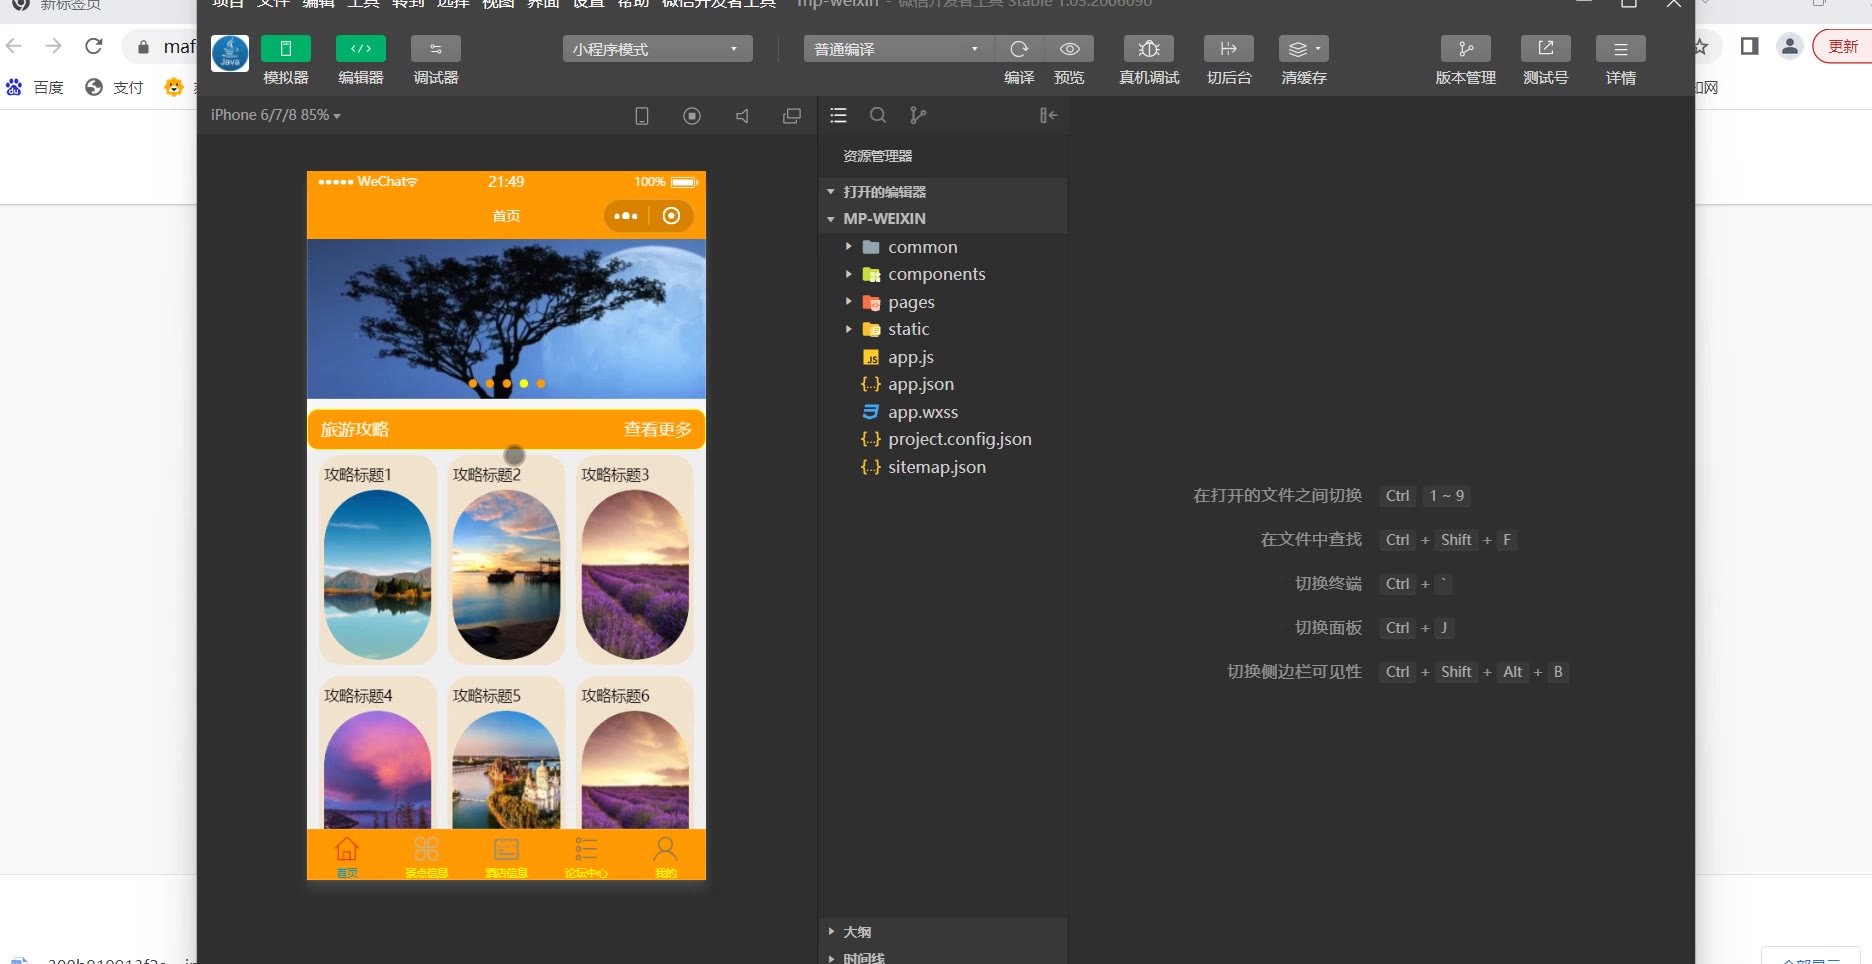Click the search icon in explorer sidebar
Viewport: 1872px width, 964px height.
click(x=878, y=116)
